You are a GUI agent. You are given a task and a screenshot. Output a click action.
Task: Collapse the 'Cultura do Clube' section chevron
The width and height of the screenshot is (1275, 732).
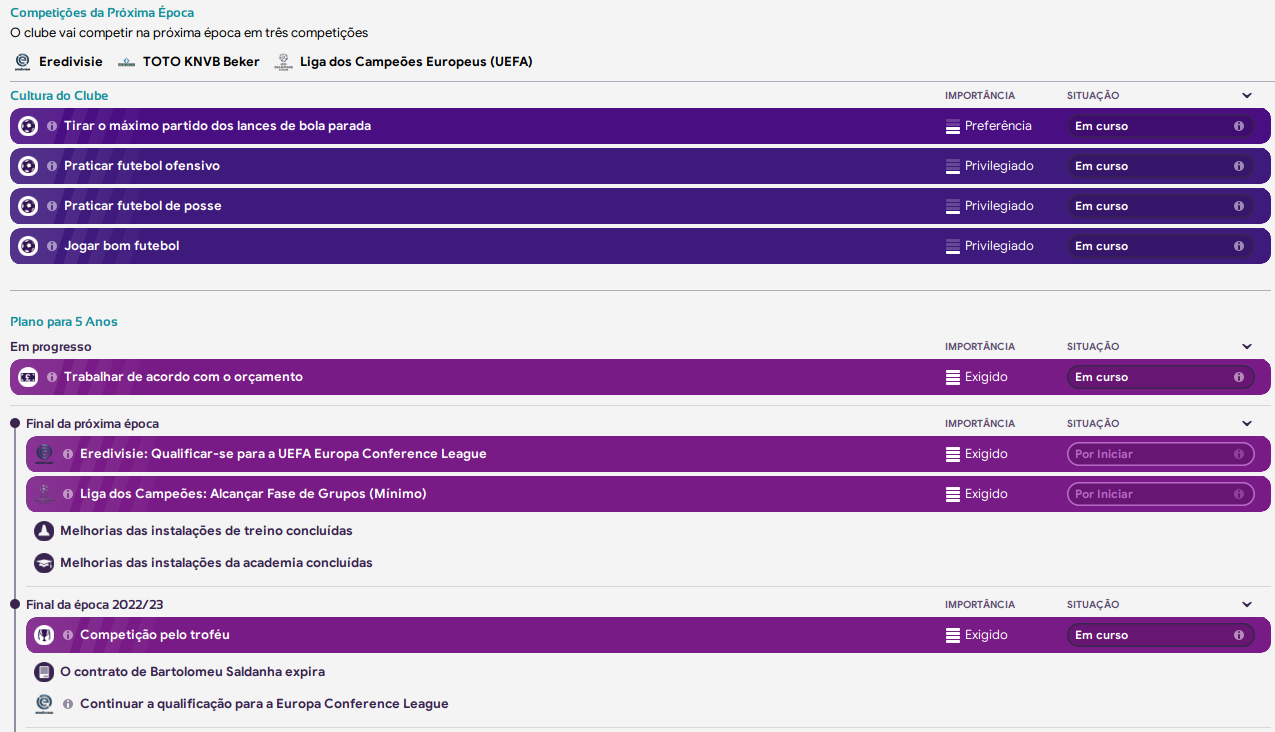[x=1247, y=96]
